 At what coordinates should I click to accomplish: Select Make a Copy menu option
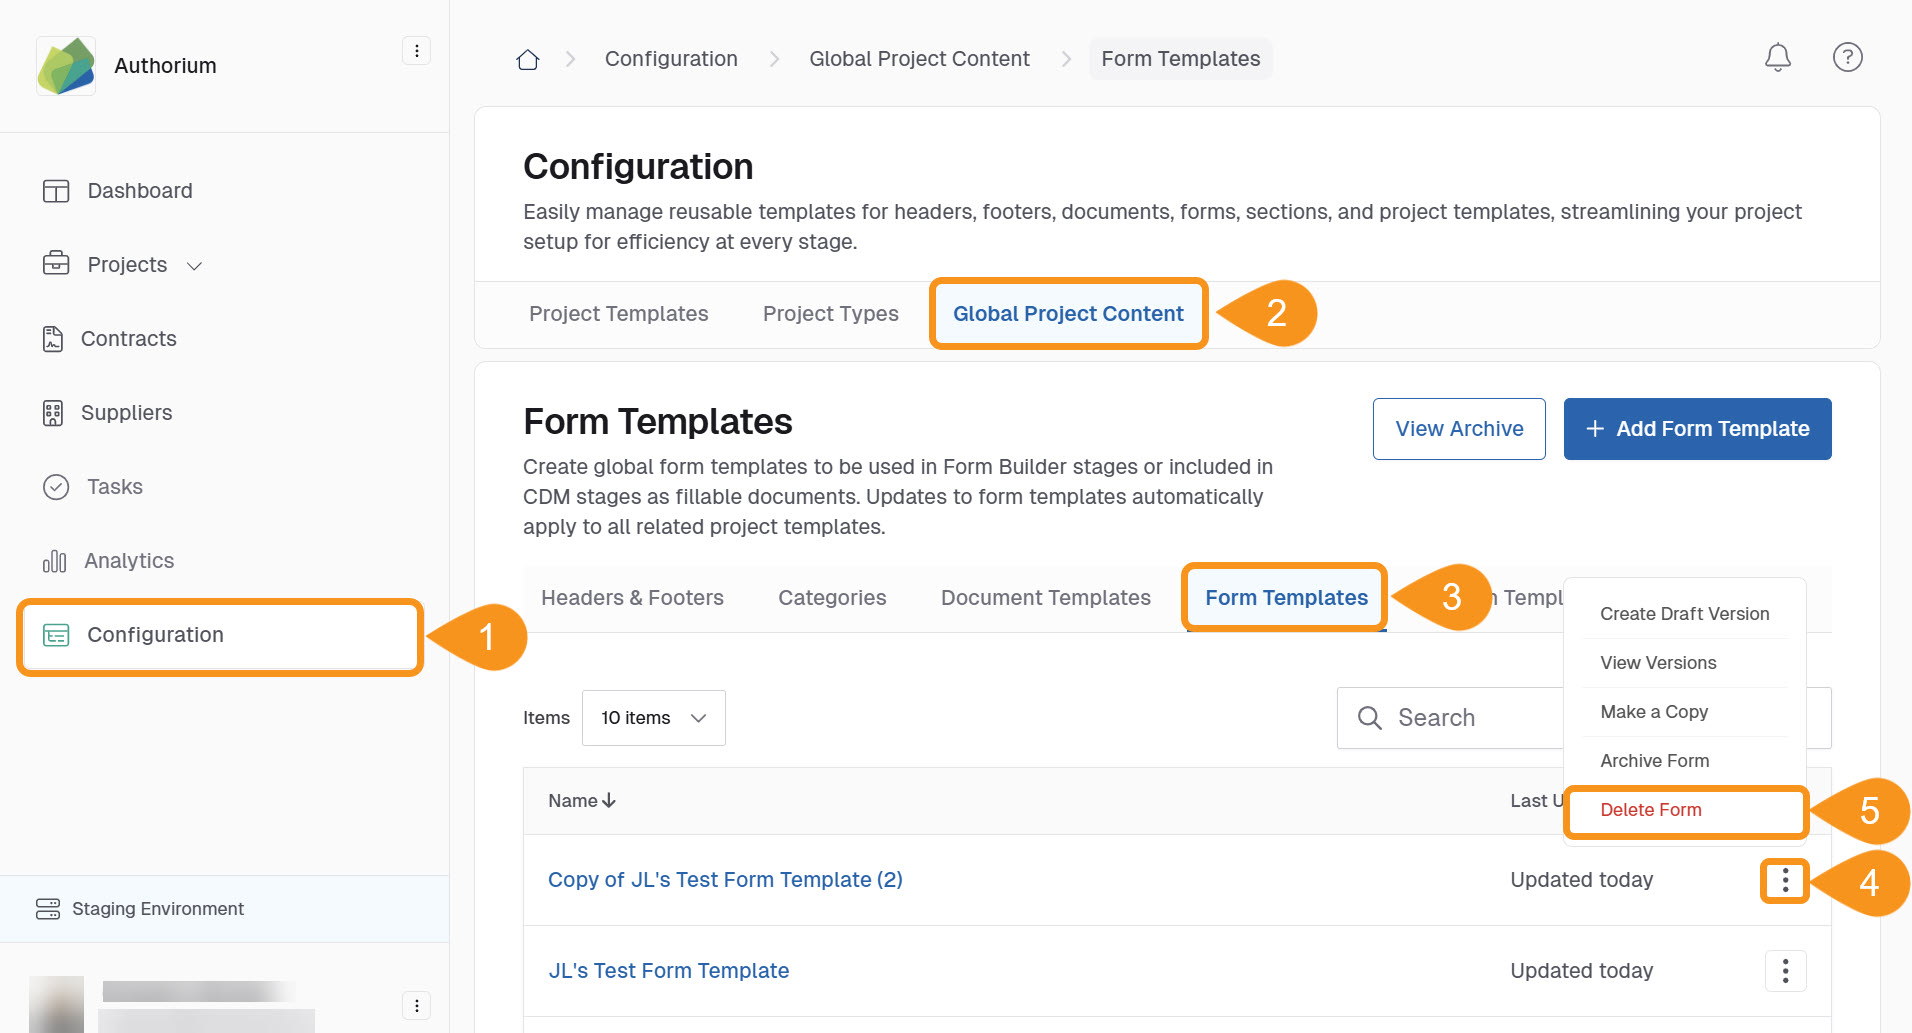click(x=1653, y=712)
